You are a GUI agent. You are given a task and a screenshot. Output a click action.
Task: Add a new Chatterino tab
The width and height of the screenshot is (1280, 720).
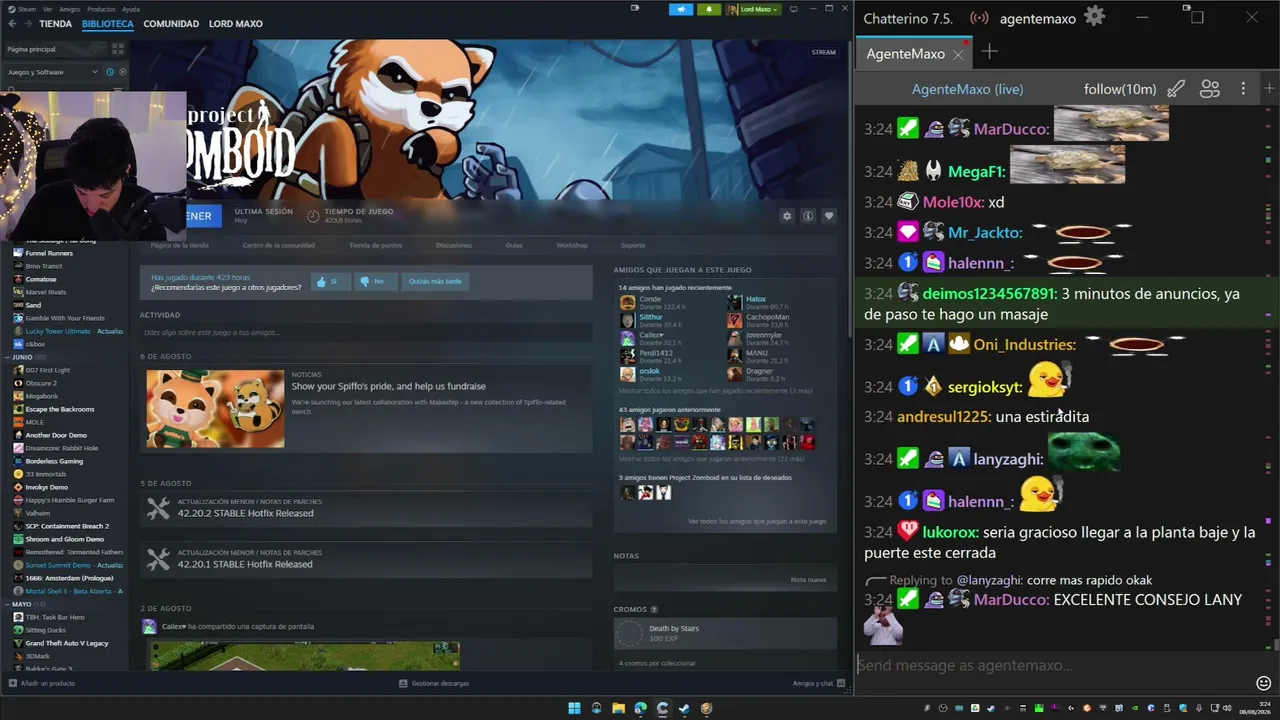(989, 52)
